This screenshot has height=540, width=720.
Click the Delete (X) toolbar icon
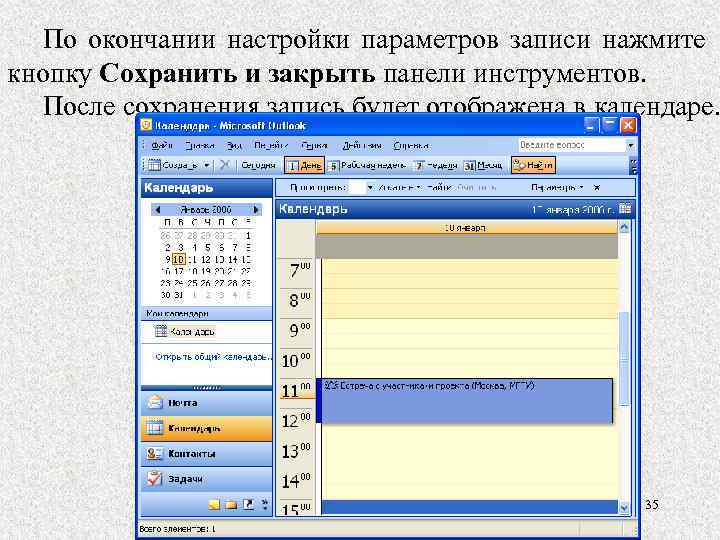click(225, 165)
